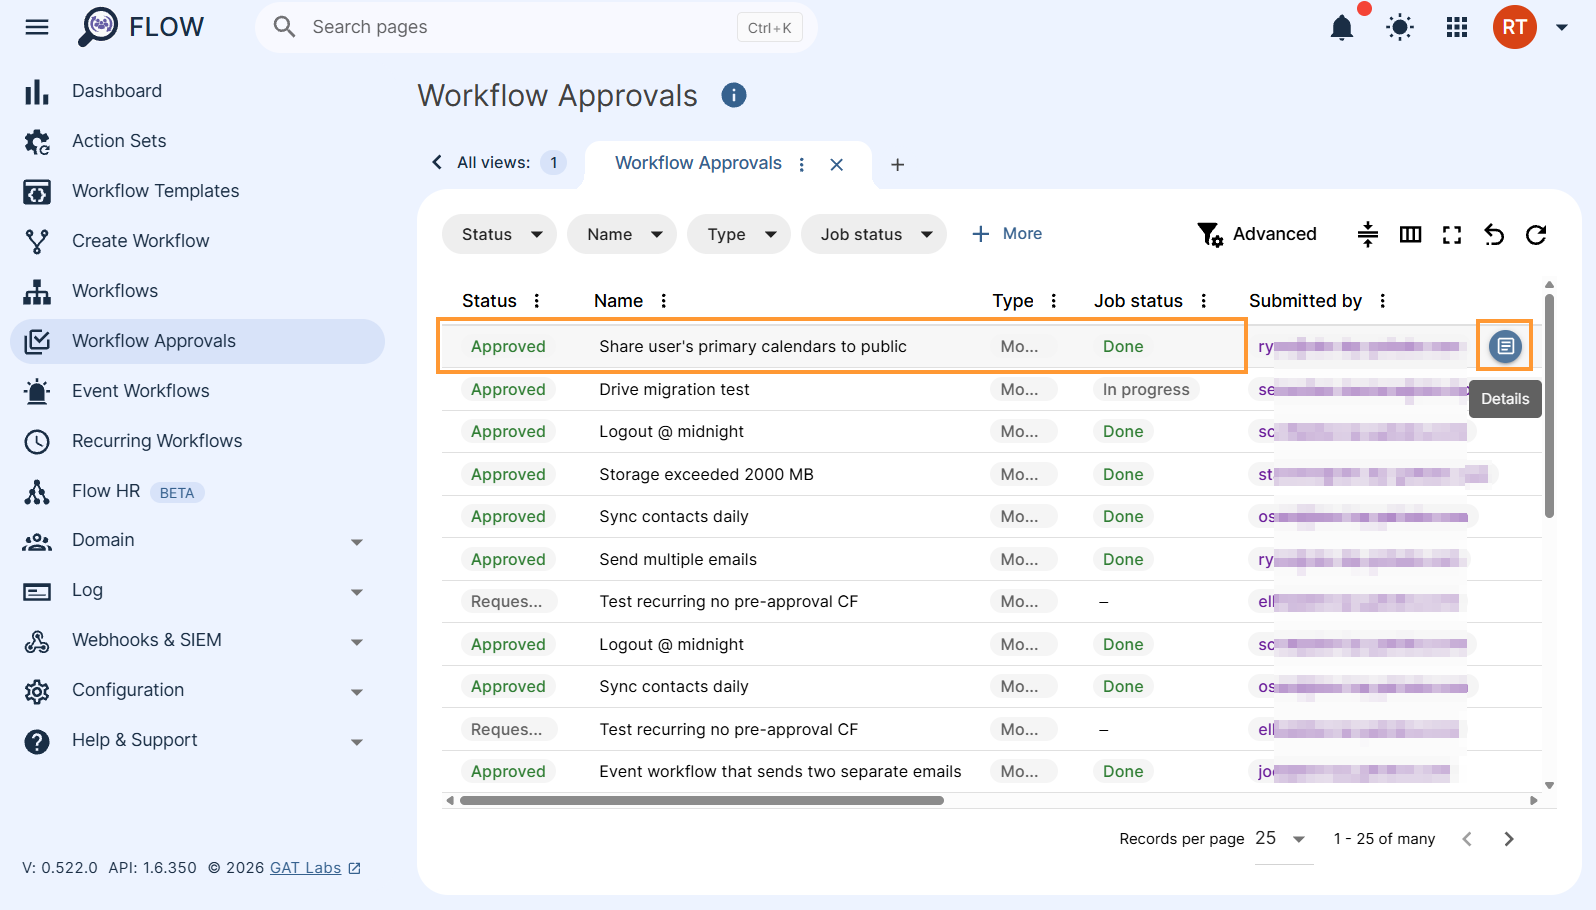Open Flow HR beta page
Viewport: 1596px width, 910px height.
(197, 491)
